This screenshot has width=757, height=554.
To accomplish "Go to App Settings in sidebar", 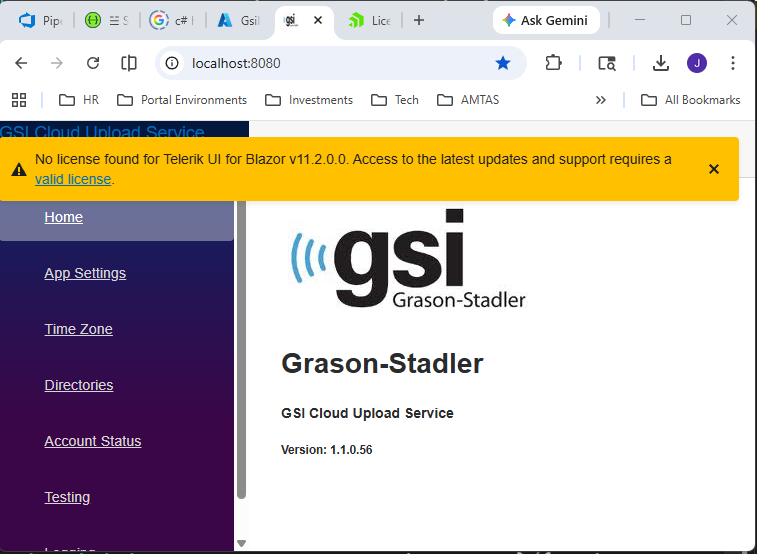I will point(85,273).
